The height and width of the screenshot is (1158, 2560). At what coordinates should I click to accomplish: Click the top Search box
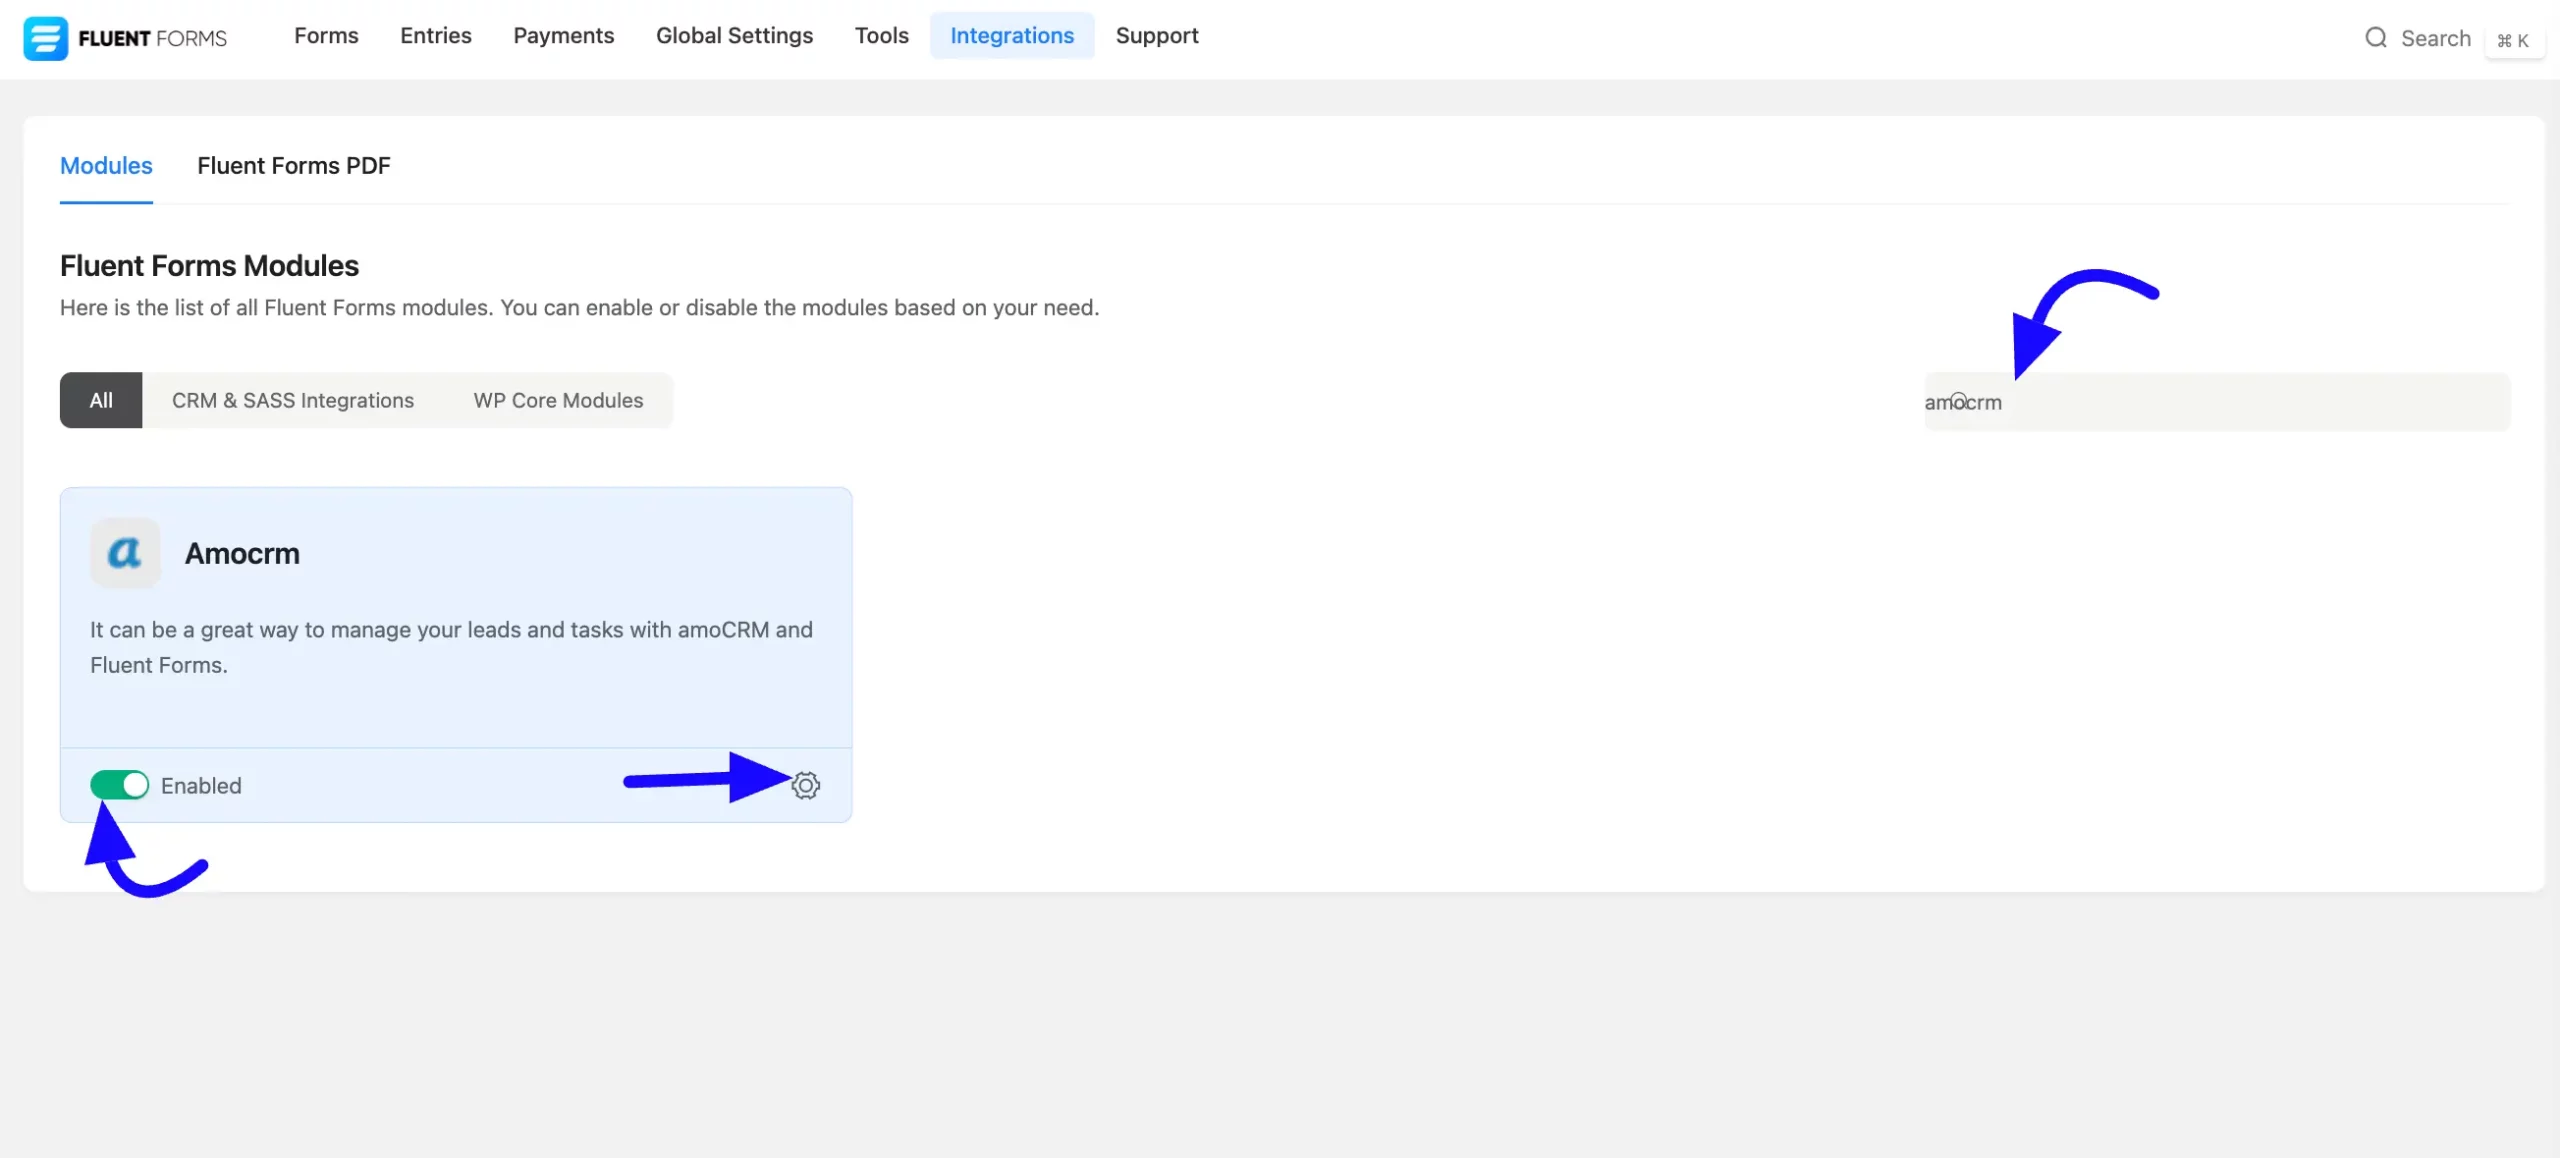[x=2436, y=38]
